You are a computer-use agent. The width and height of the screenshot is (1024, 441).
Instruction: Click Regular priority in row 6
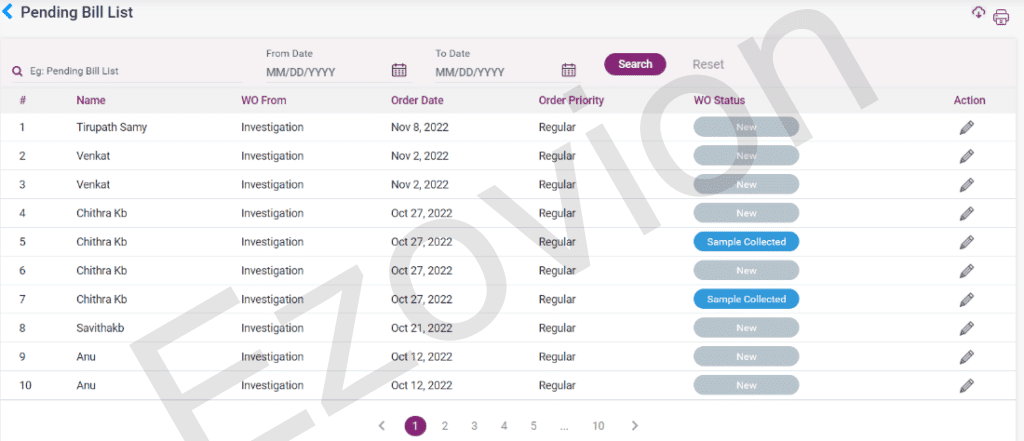tap(557, 270)
